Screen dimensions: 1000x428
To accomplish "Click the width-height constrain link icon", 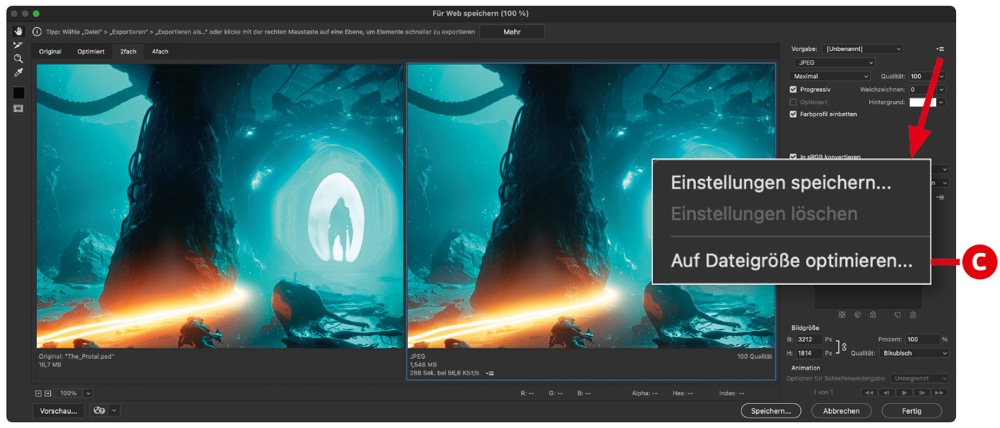I will (842, 346).
